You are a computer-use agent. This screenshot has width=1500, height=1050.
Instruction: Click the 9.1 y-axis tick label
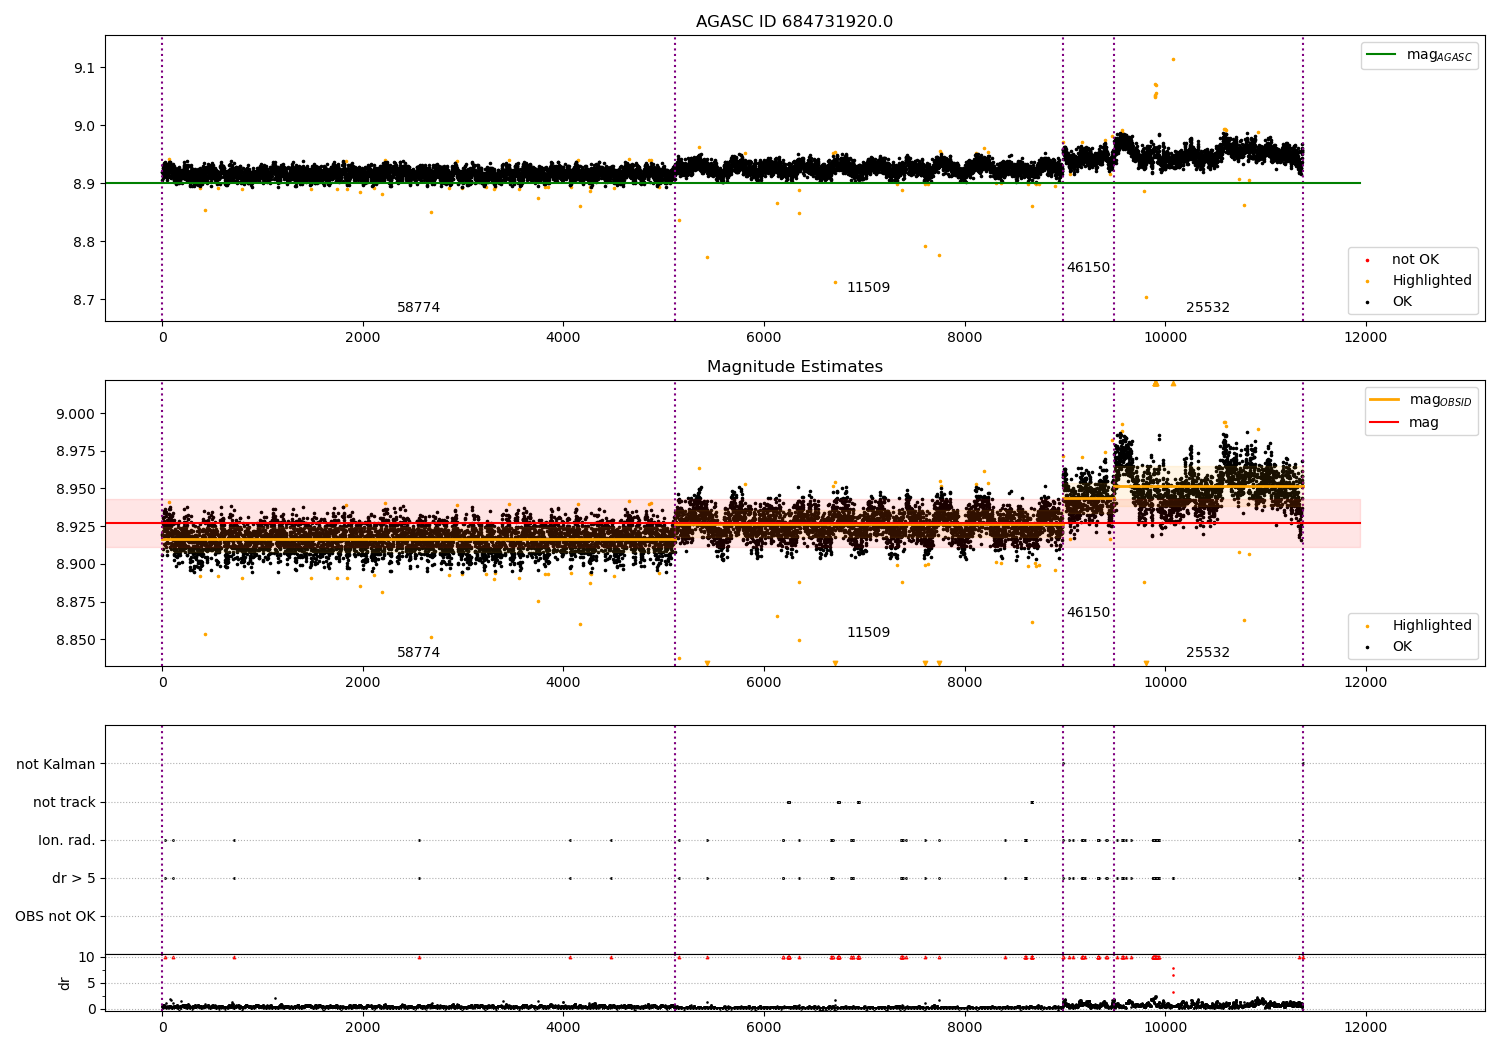pyautogui.click(x=84, y=68)
